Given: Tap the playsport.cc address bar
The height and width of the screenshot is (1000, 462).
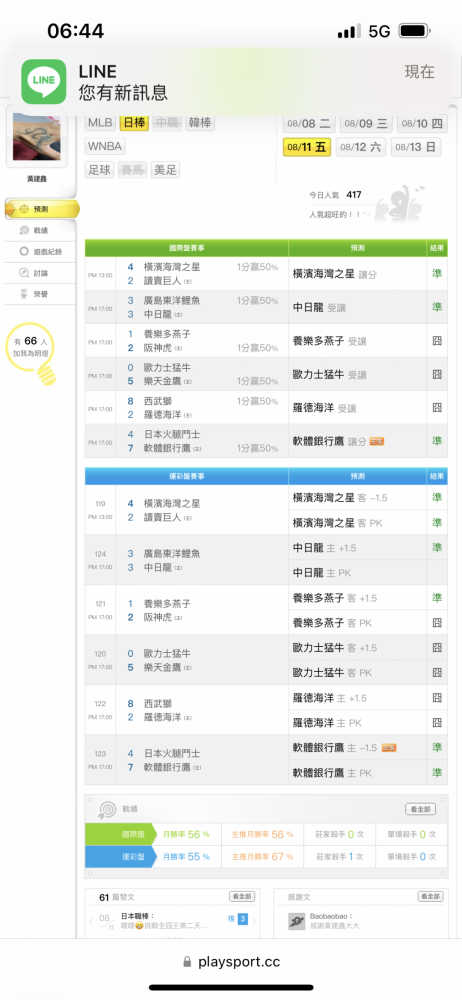Looking at the screenshot, I should [x=231, y=962].
